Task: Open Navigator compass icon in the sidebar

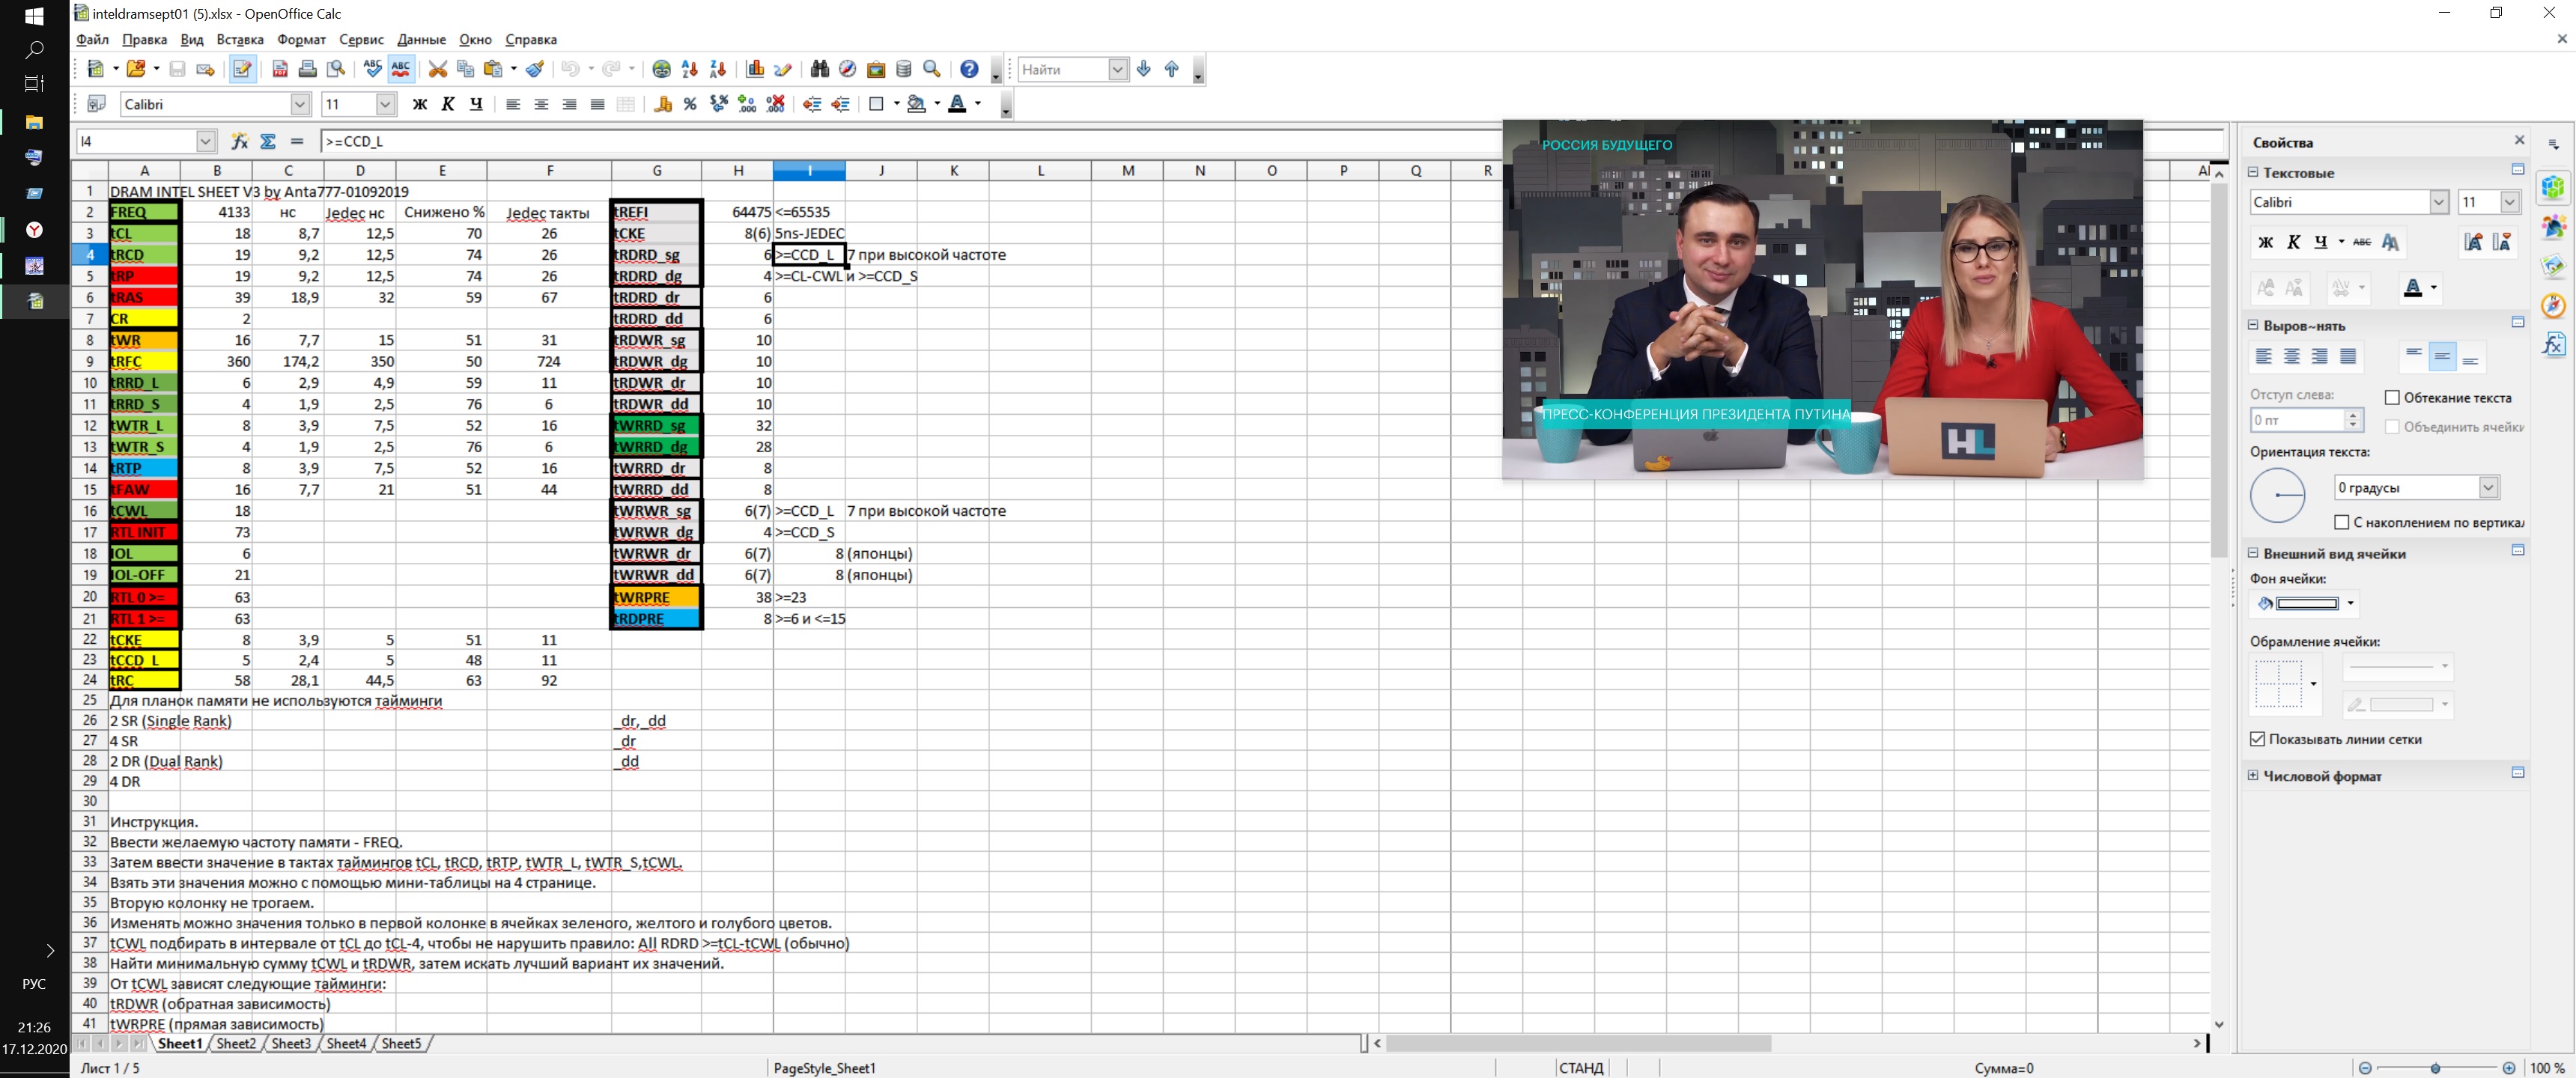Action: coord(2553,305)
